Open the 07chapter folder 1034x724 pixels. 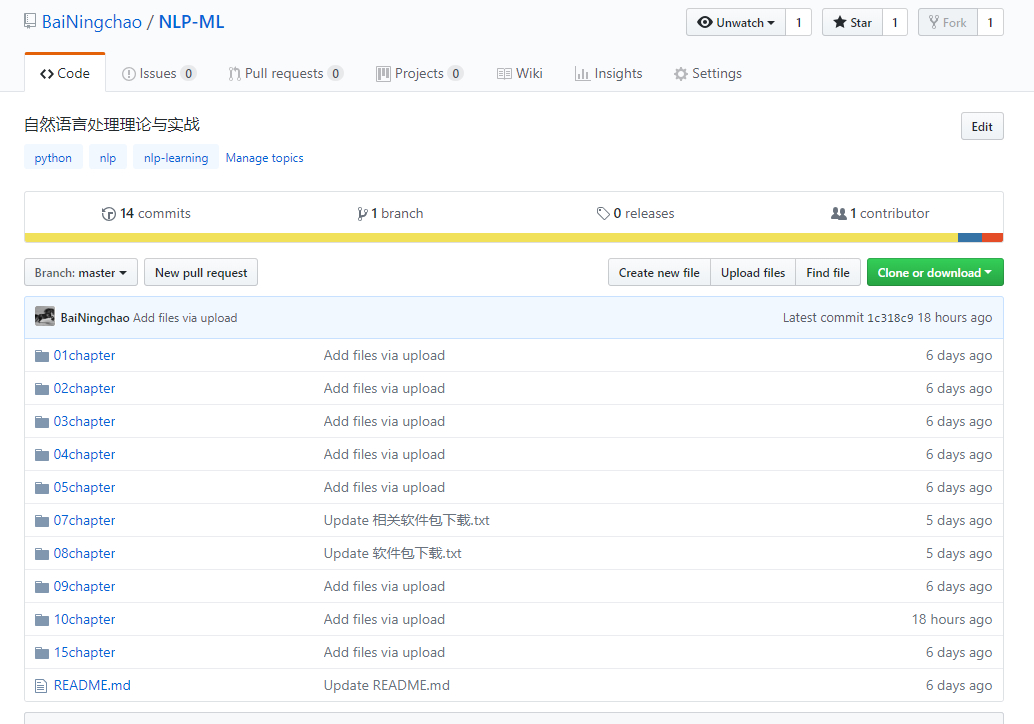click(84, 520)
